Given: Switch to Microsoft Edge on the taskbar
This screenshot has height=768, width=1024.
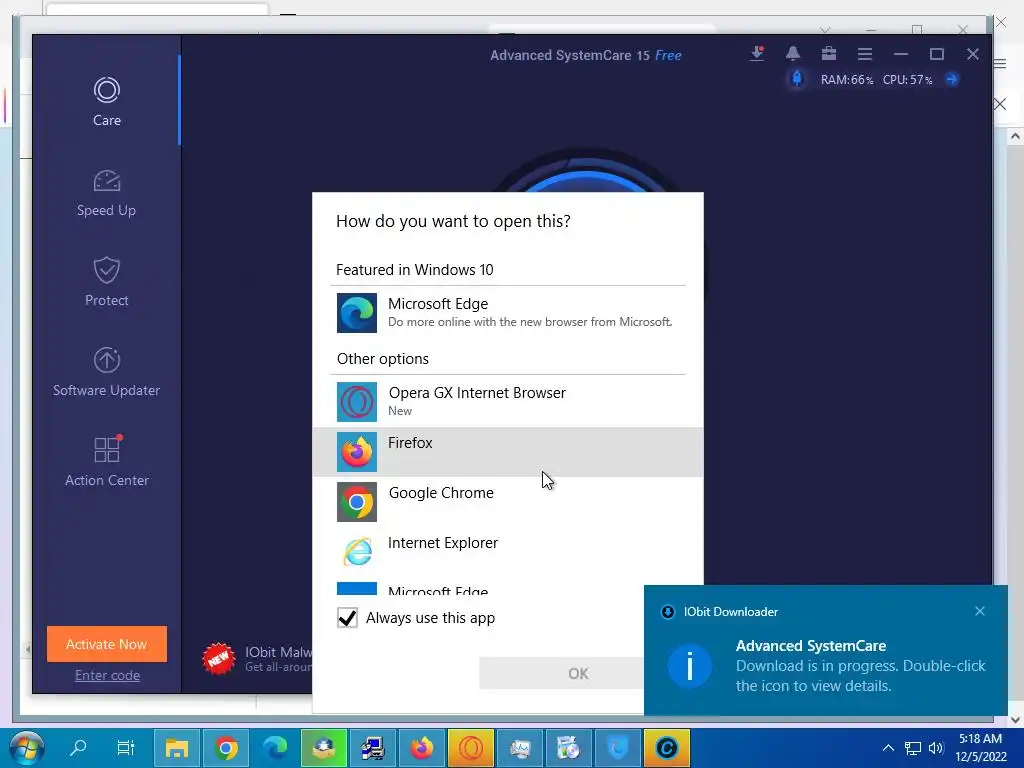Looking at the screenshot, I should [274, 748].
